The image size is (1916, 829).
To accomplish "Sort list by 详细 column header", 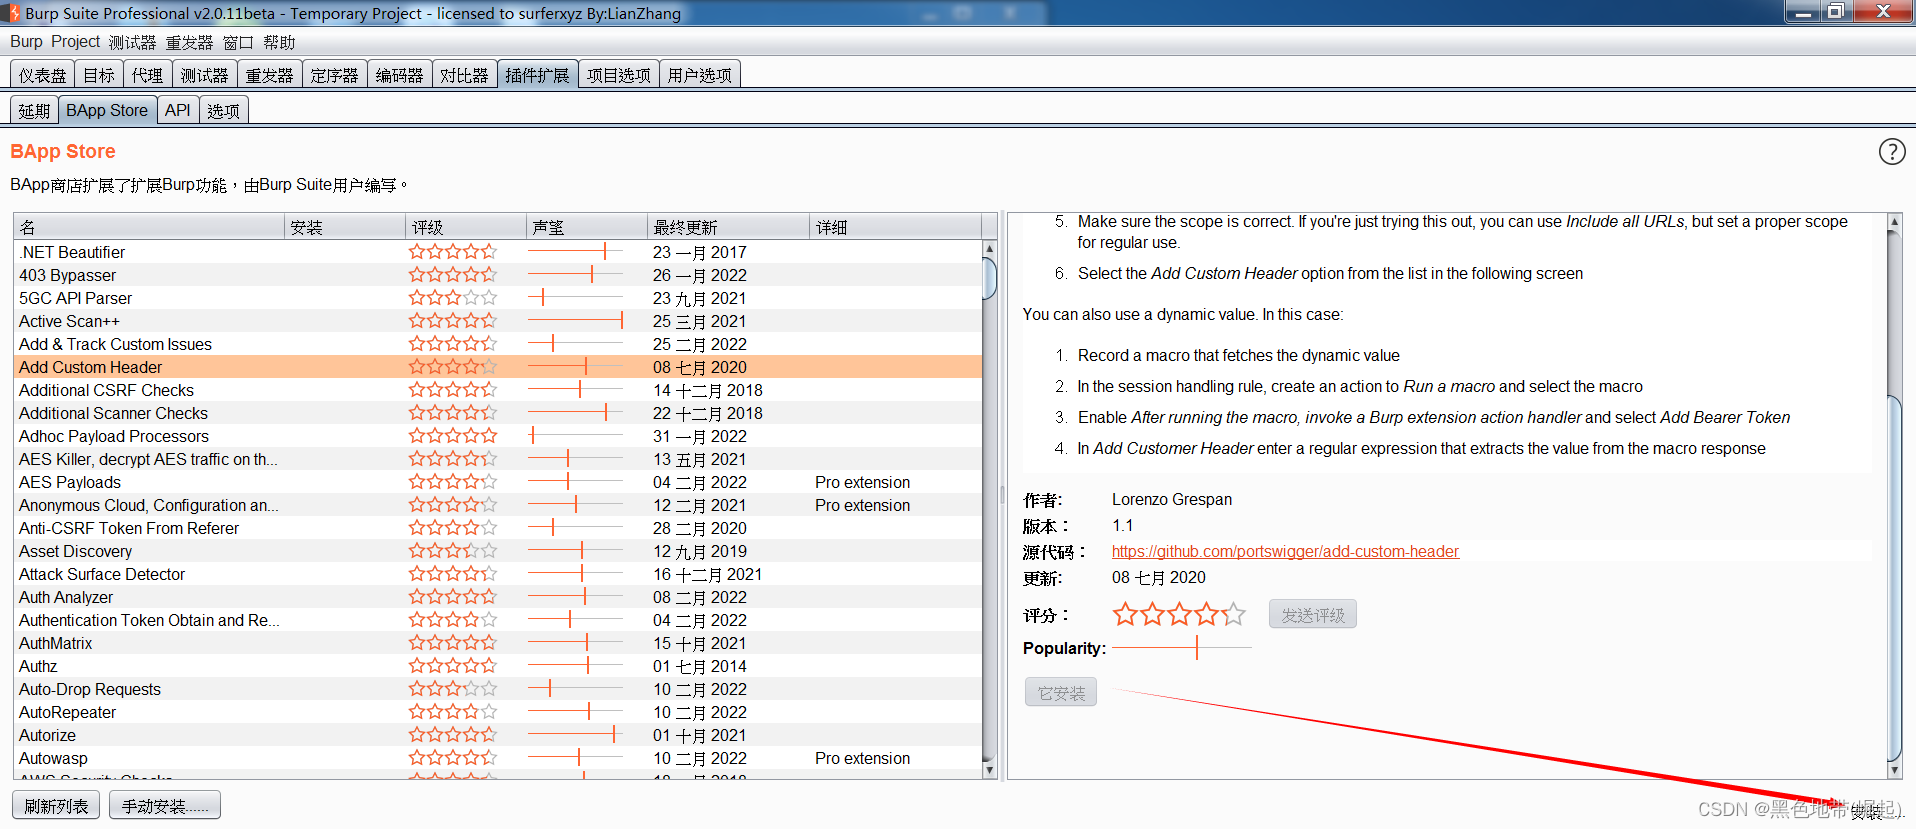I will point(895,227).
